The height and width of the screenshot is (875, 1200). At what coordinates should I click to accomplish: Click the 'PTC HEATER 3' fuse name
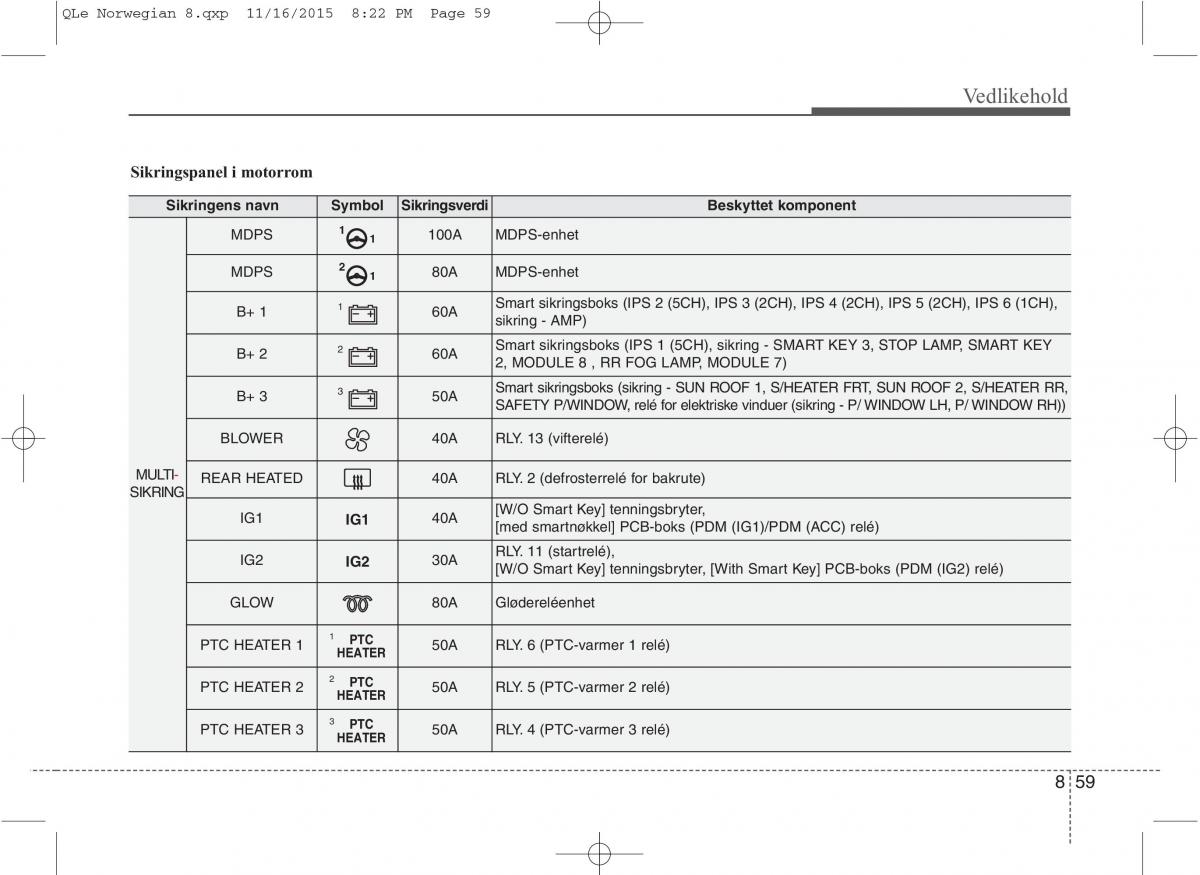pos(252,730)
